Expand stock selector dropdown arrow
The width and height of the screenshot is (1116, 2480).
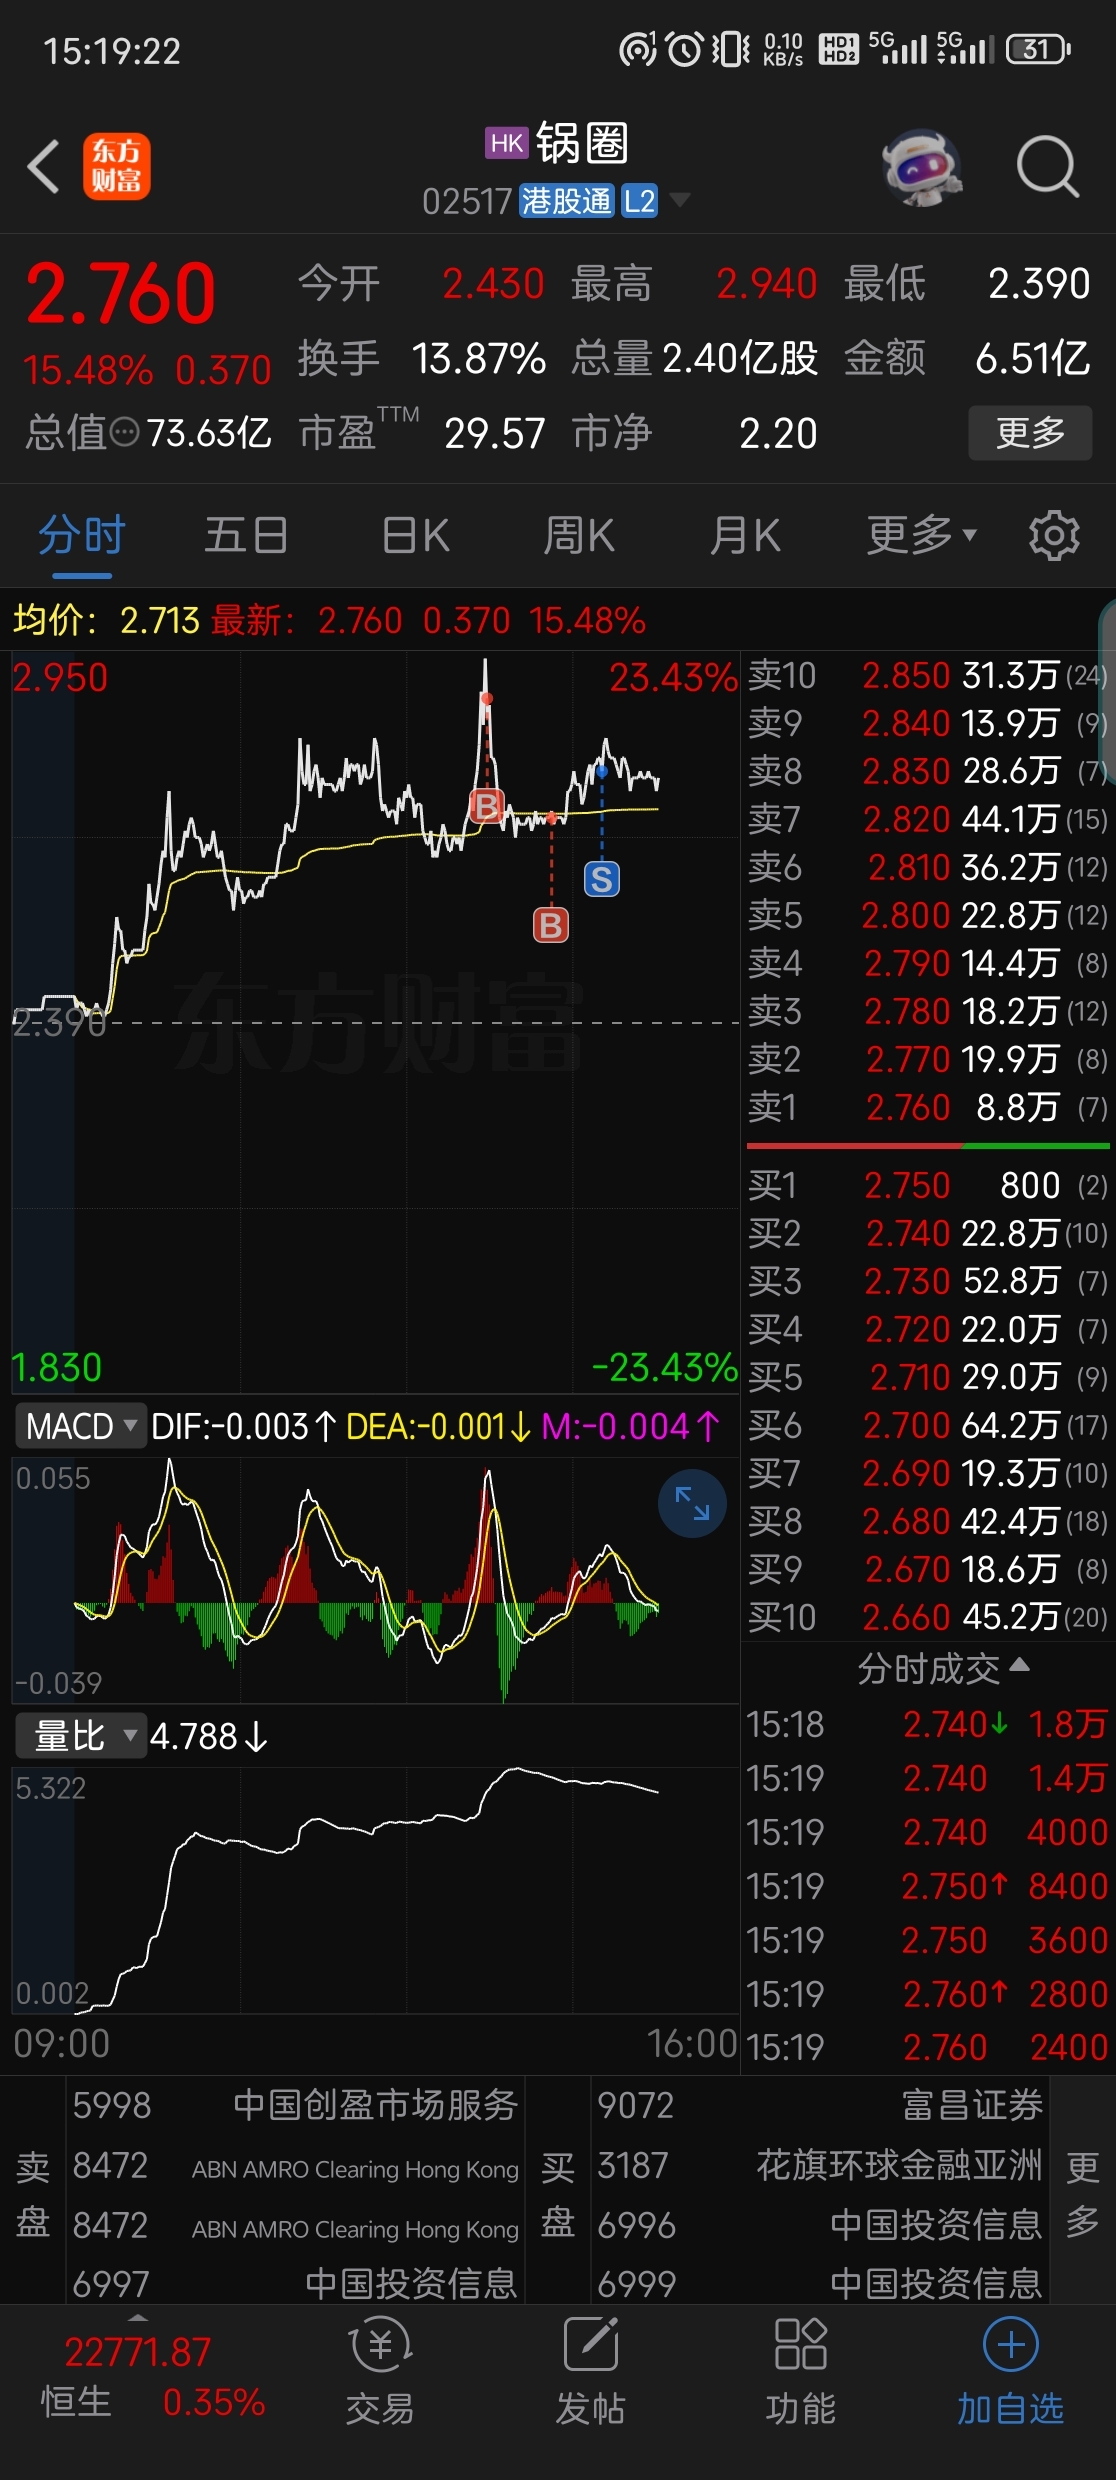click(x=679, y=200)
